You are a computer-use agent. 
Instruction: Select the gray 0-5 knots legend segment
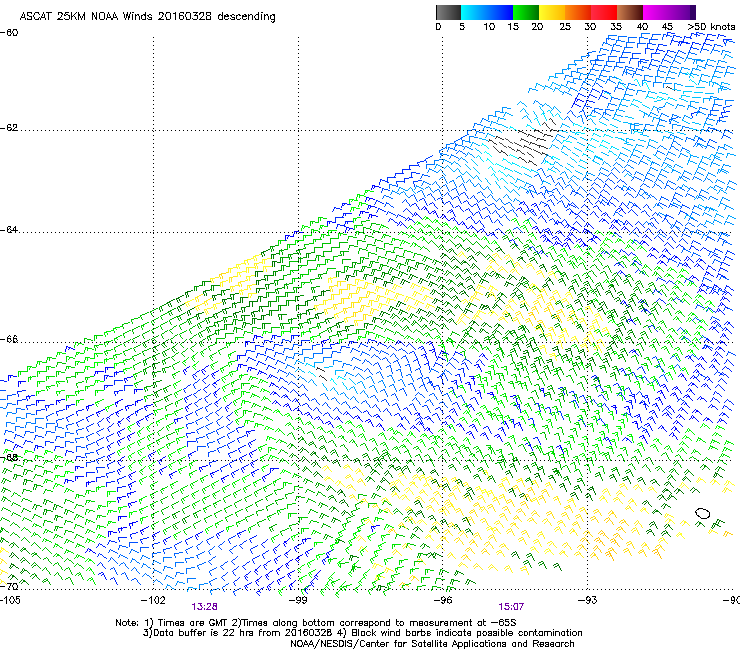448,12
